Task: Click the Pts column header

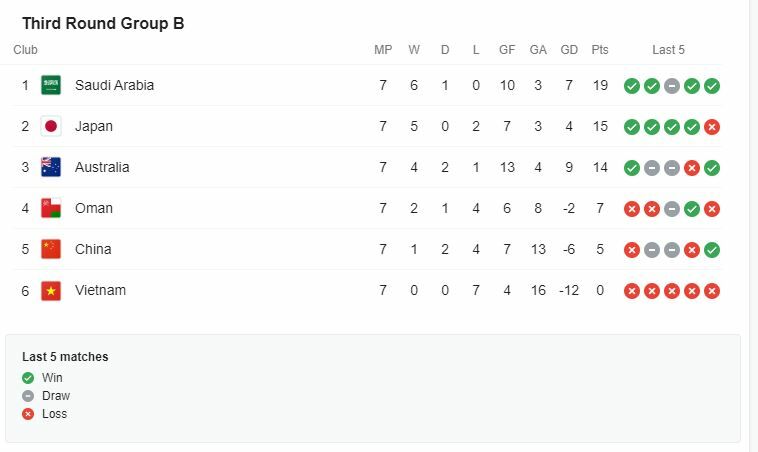Action: [600, 49]
